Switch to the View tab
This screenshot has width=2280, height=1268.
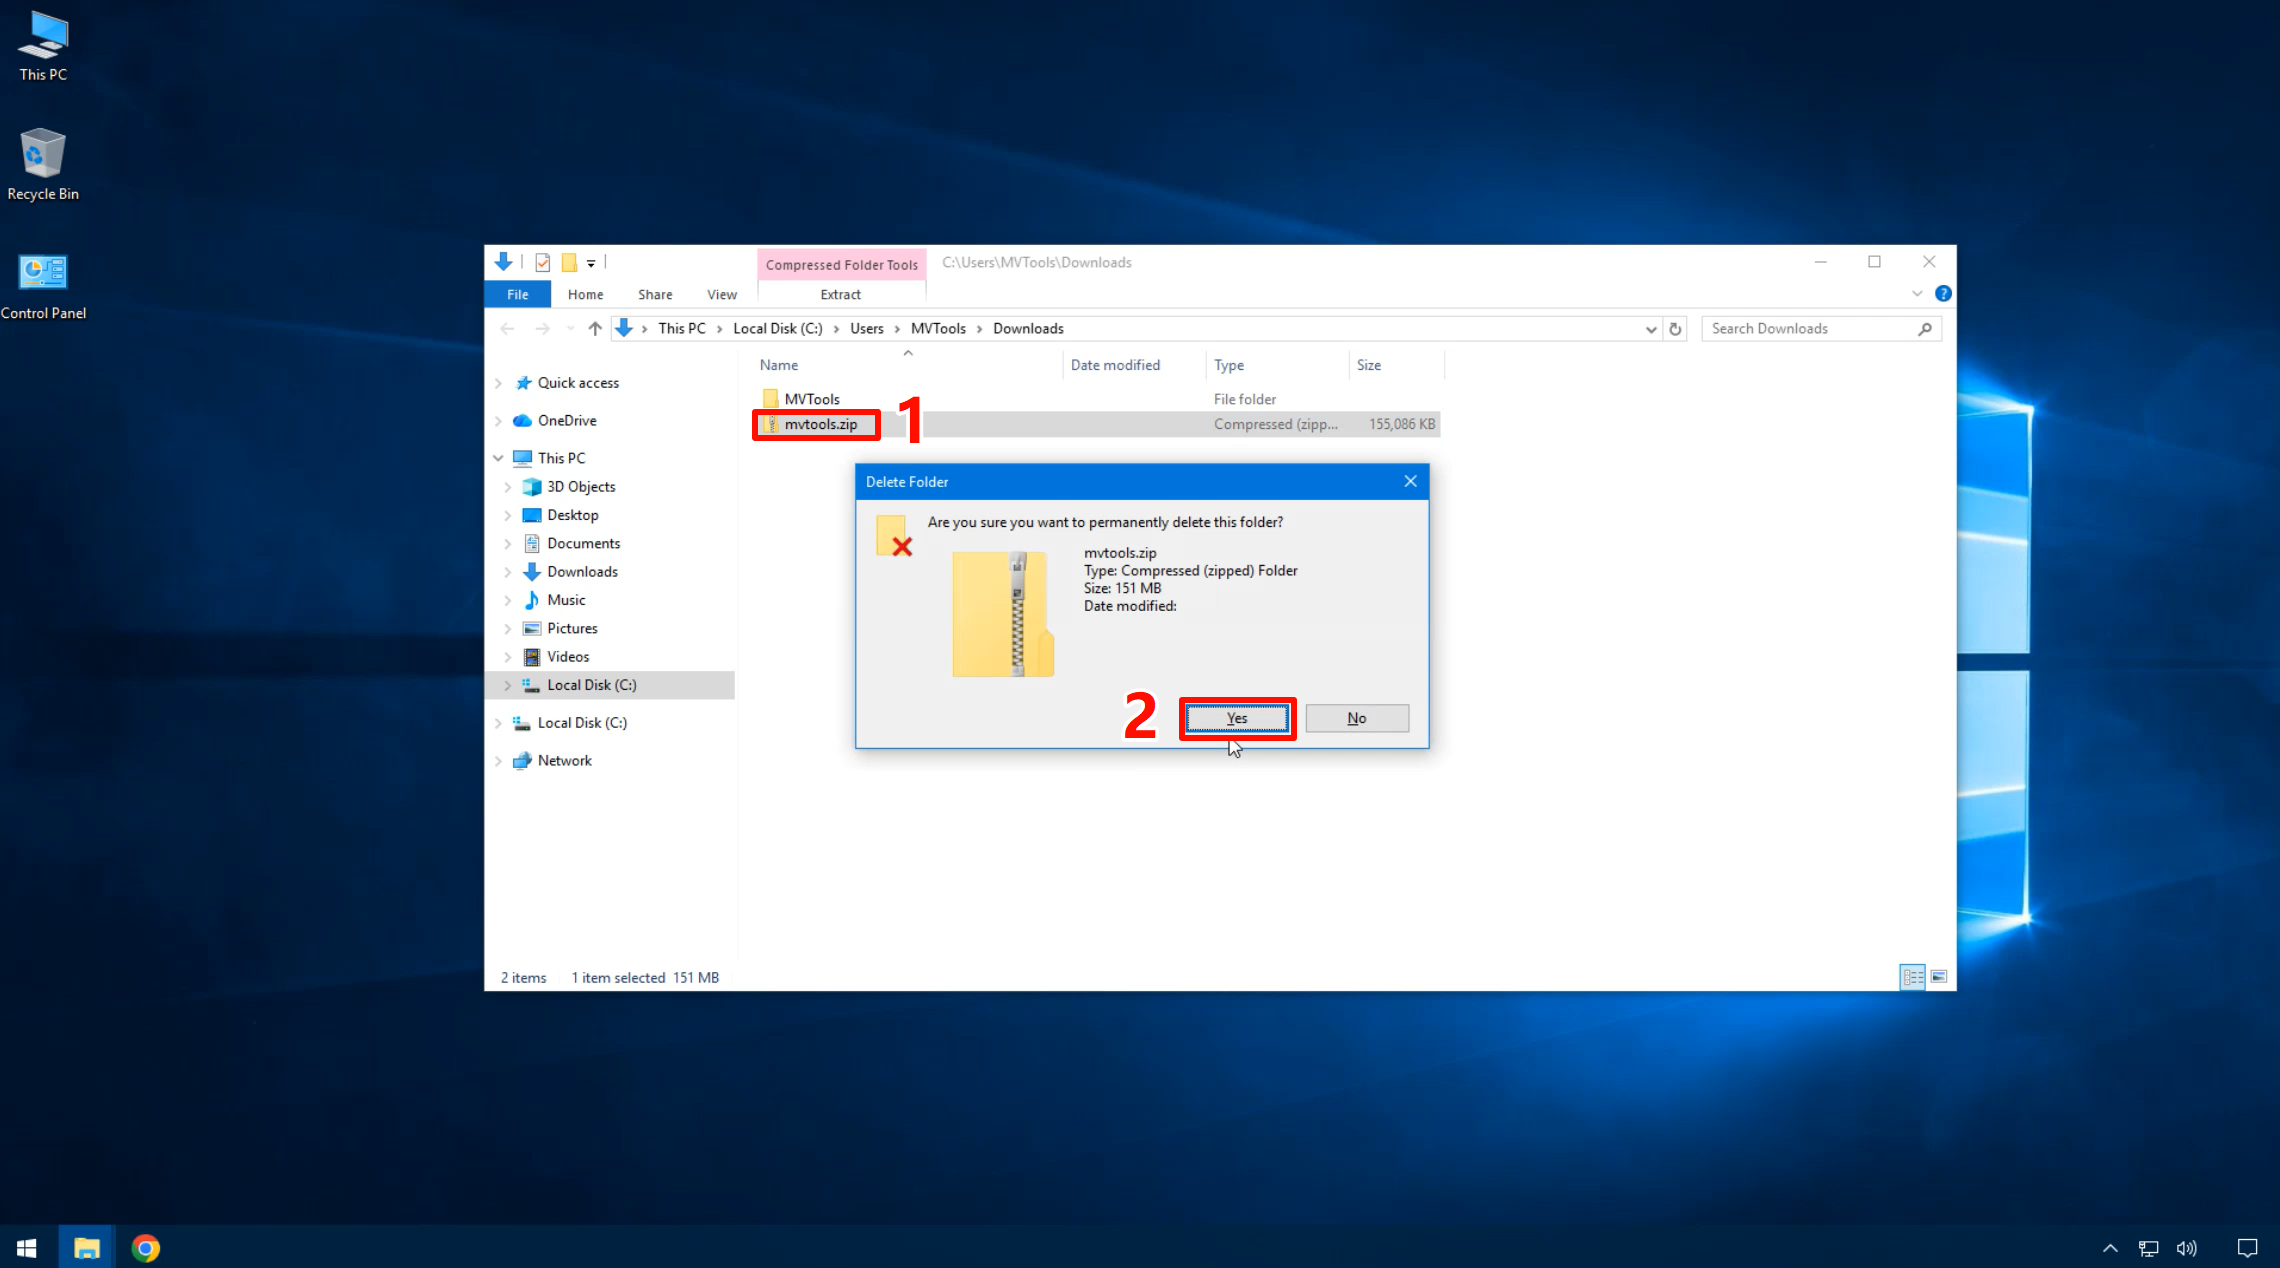click(x=721, y=294)
